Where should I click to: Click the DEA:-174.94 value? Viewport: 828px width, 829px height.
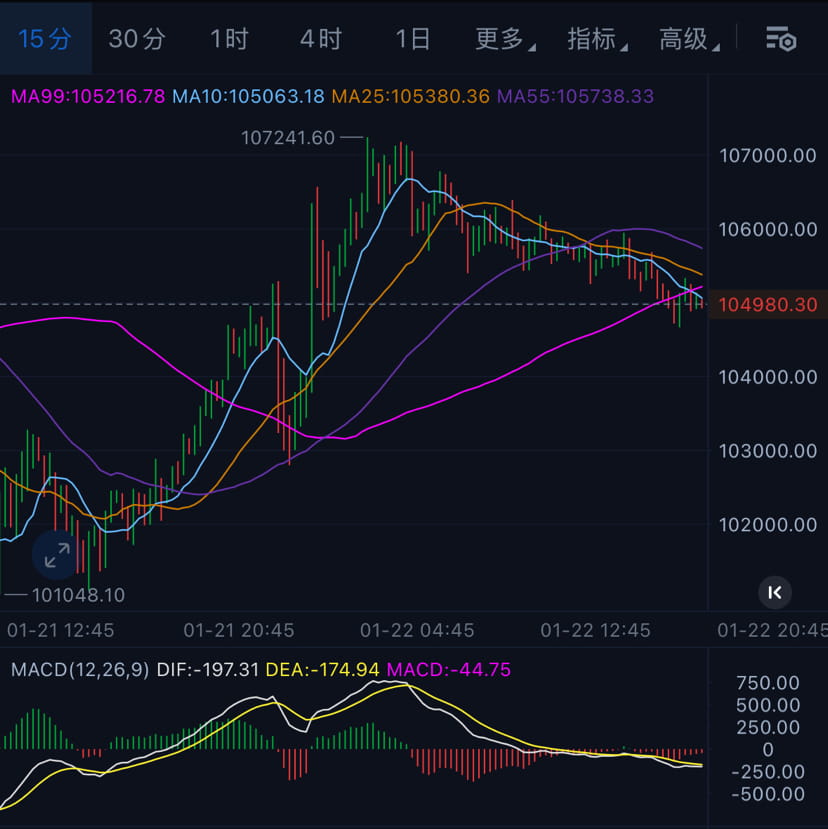click(323, 670)
